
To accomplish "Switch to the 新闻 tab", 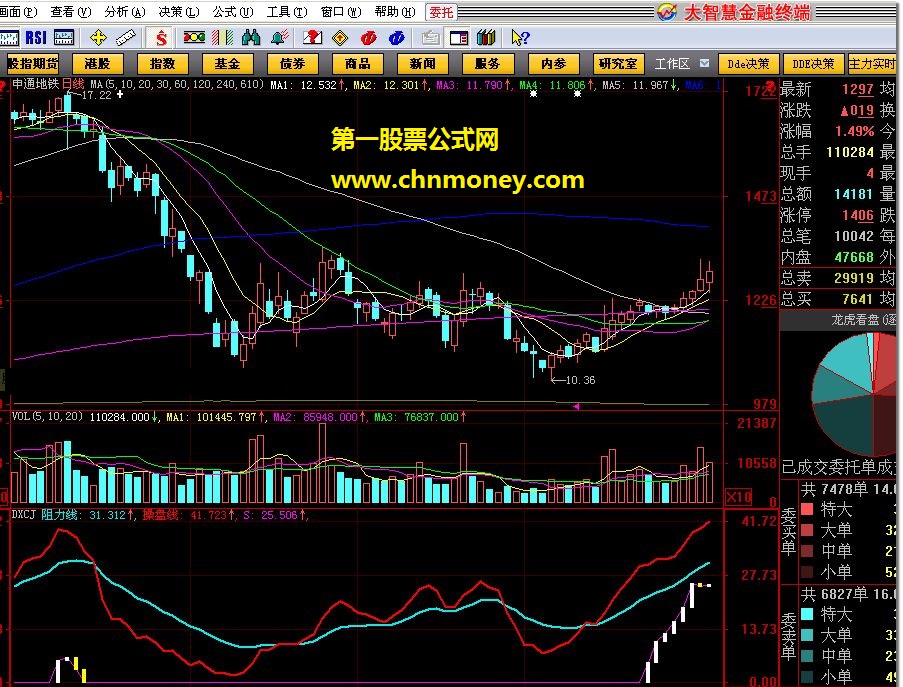I will coord(422,63).
